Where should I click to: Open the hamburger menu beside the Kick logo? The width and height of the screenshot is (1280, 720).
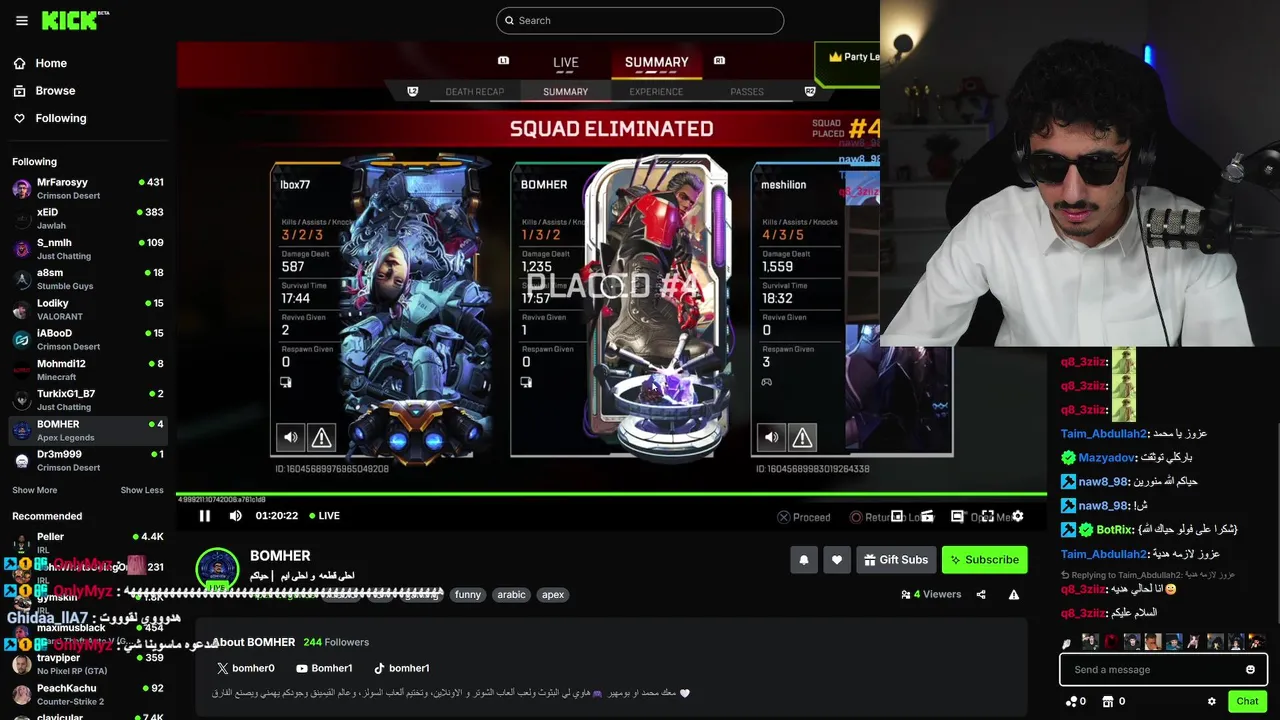[x=21, y=20]
